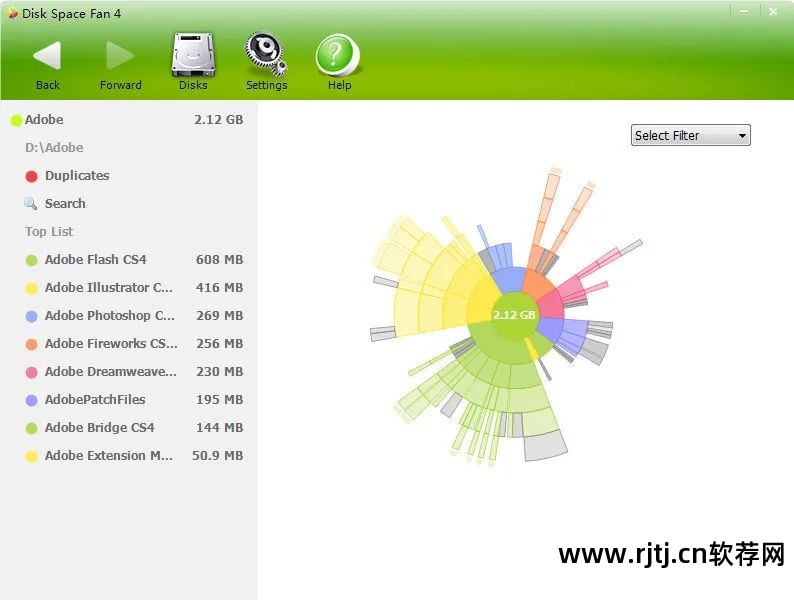The image size is (794, 600).
Task: Minimize the Disk Space Fan window
Action: (x=744, y=11)
